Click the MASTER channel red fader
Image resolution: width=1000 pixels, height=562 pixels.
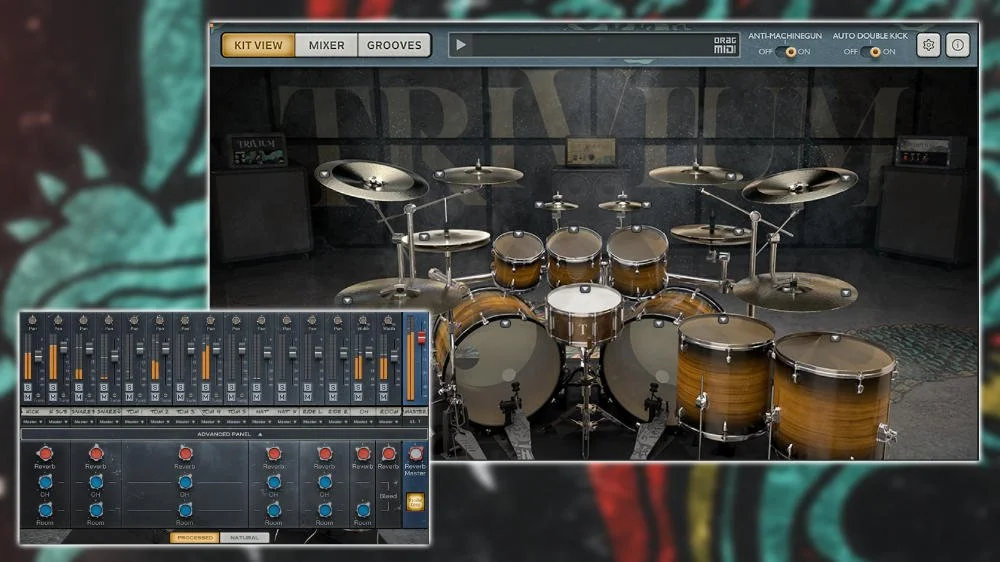tap(422, 337)
